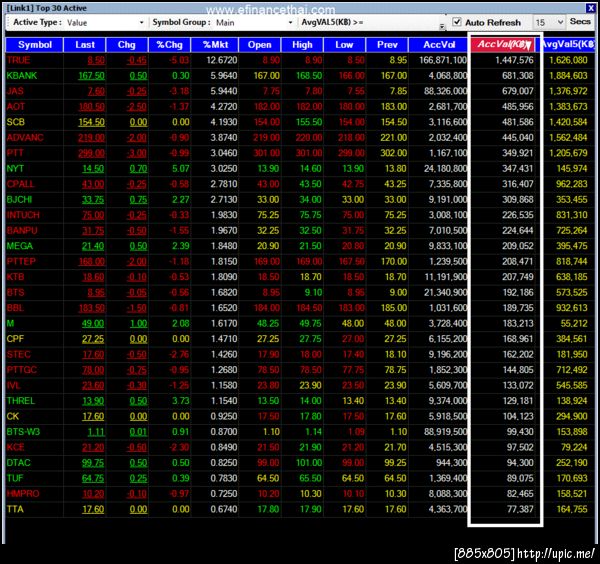This screenshot has width=600, height=564.
Task: Expand the Symbol Group dropdown
Action: point(254,23)
